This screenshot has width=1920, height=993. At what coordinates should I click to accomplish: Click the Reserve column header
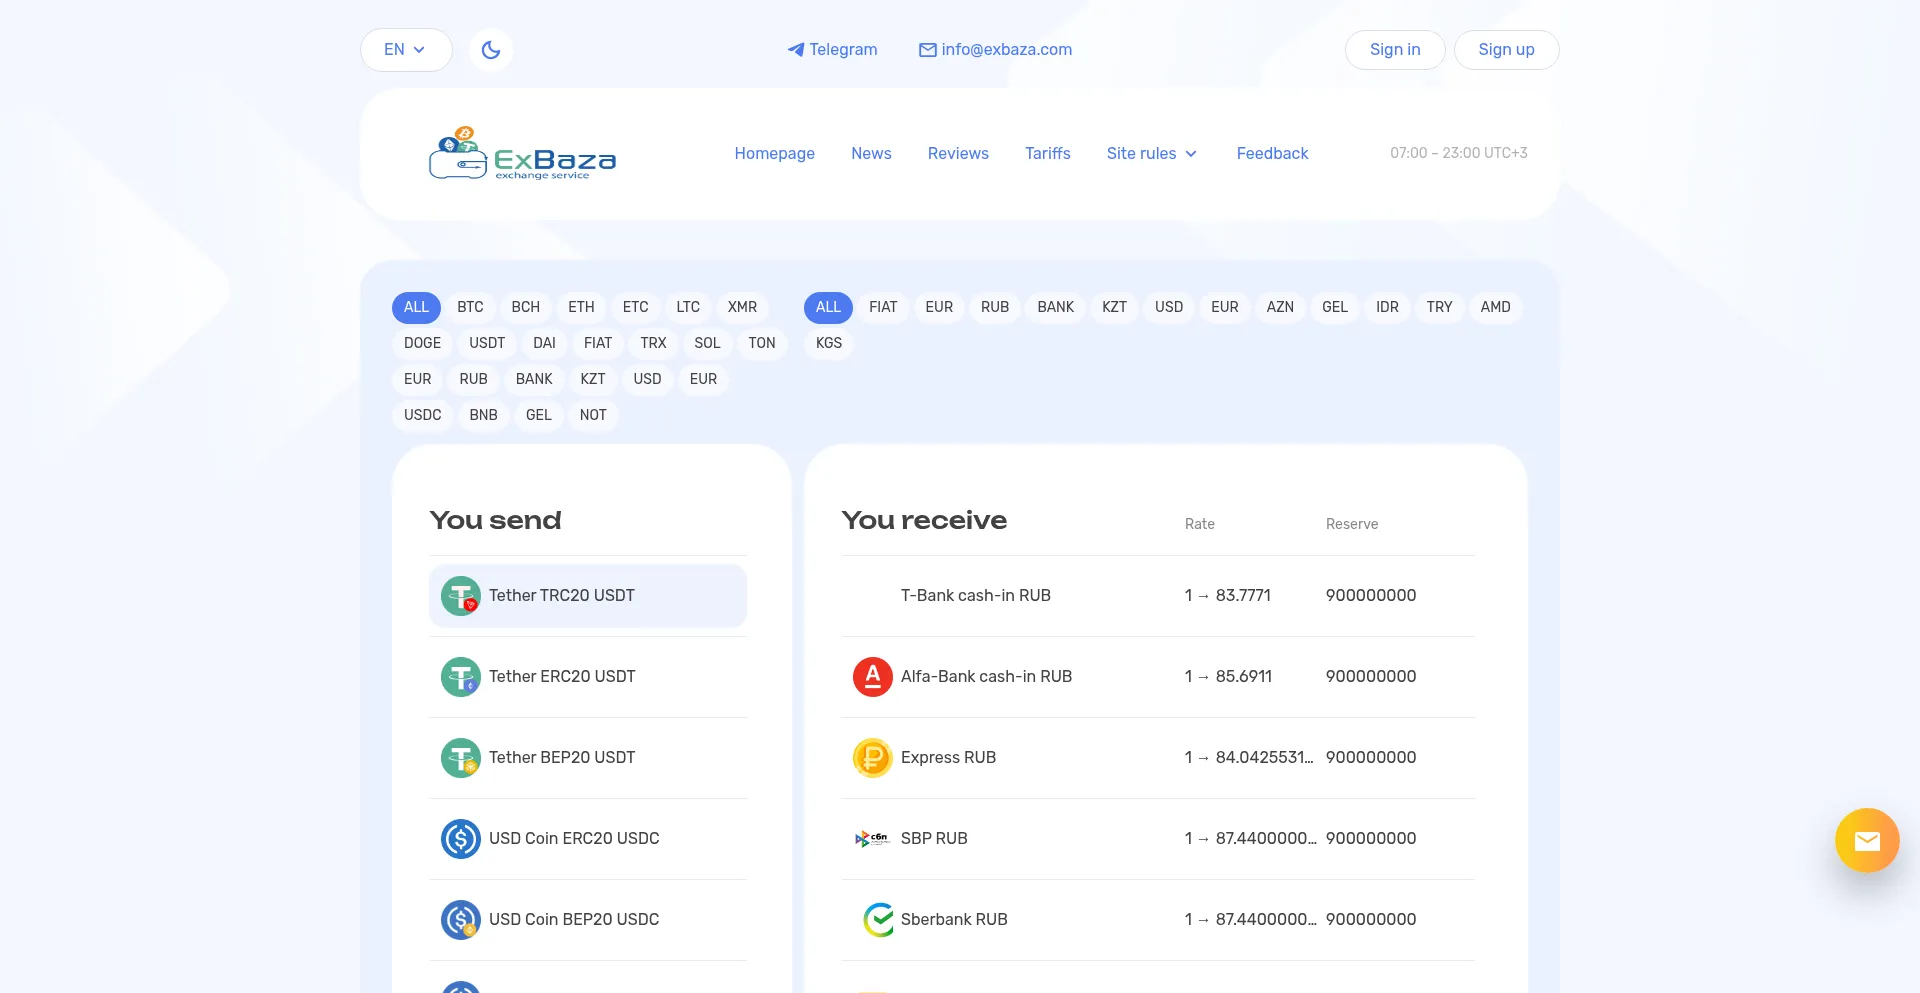(1352, 524)
